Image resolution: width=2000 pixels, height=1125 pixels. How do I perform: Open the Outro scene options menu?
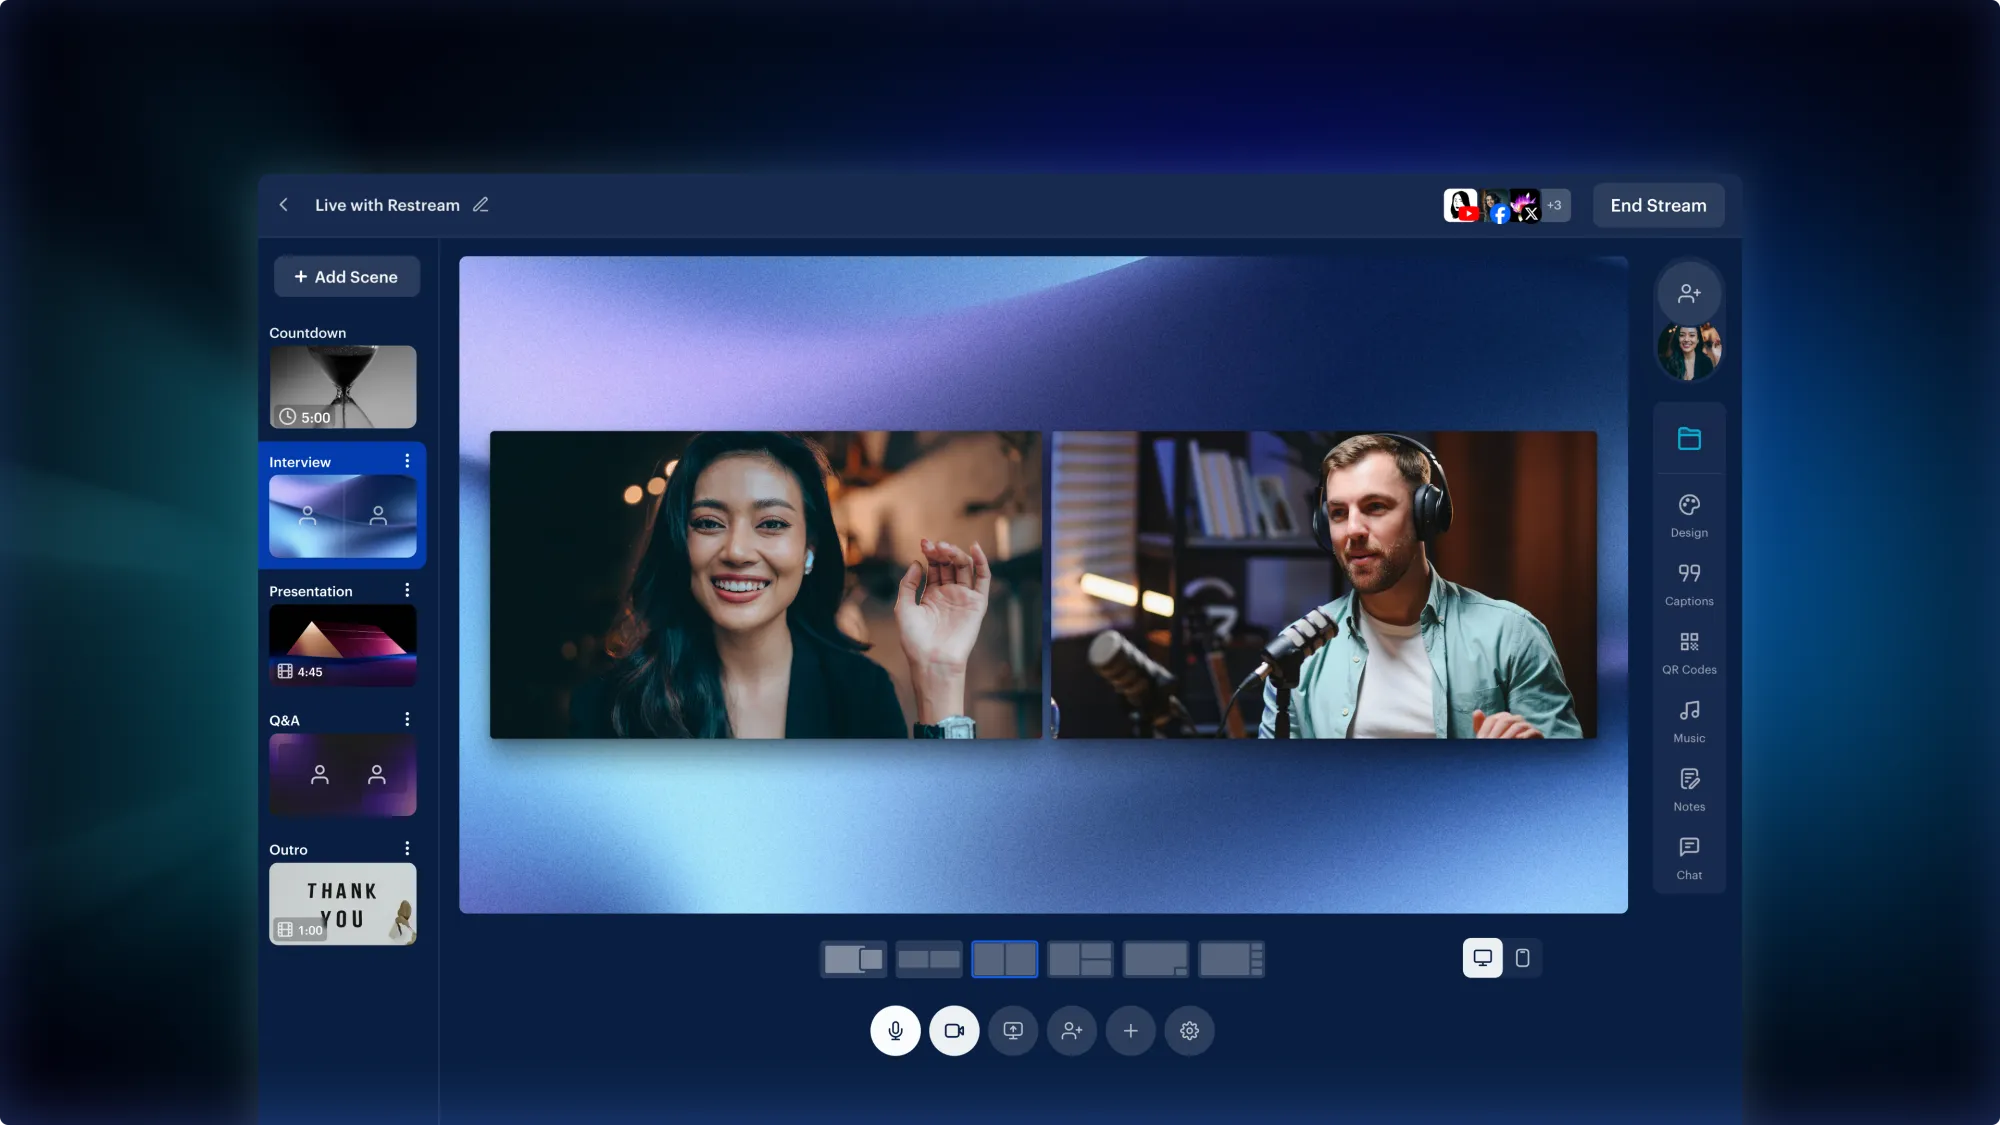(x=407, y=847)
